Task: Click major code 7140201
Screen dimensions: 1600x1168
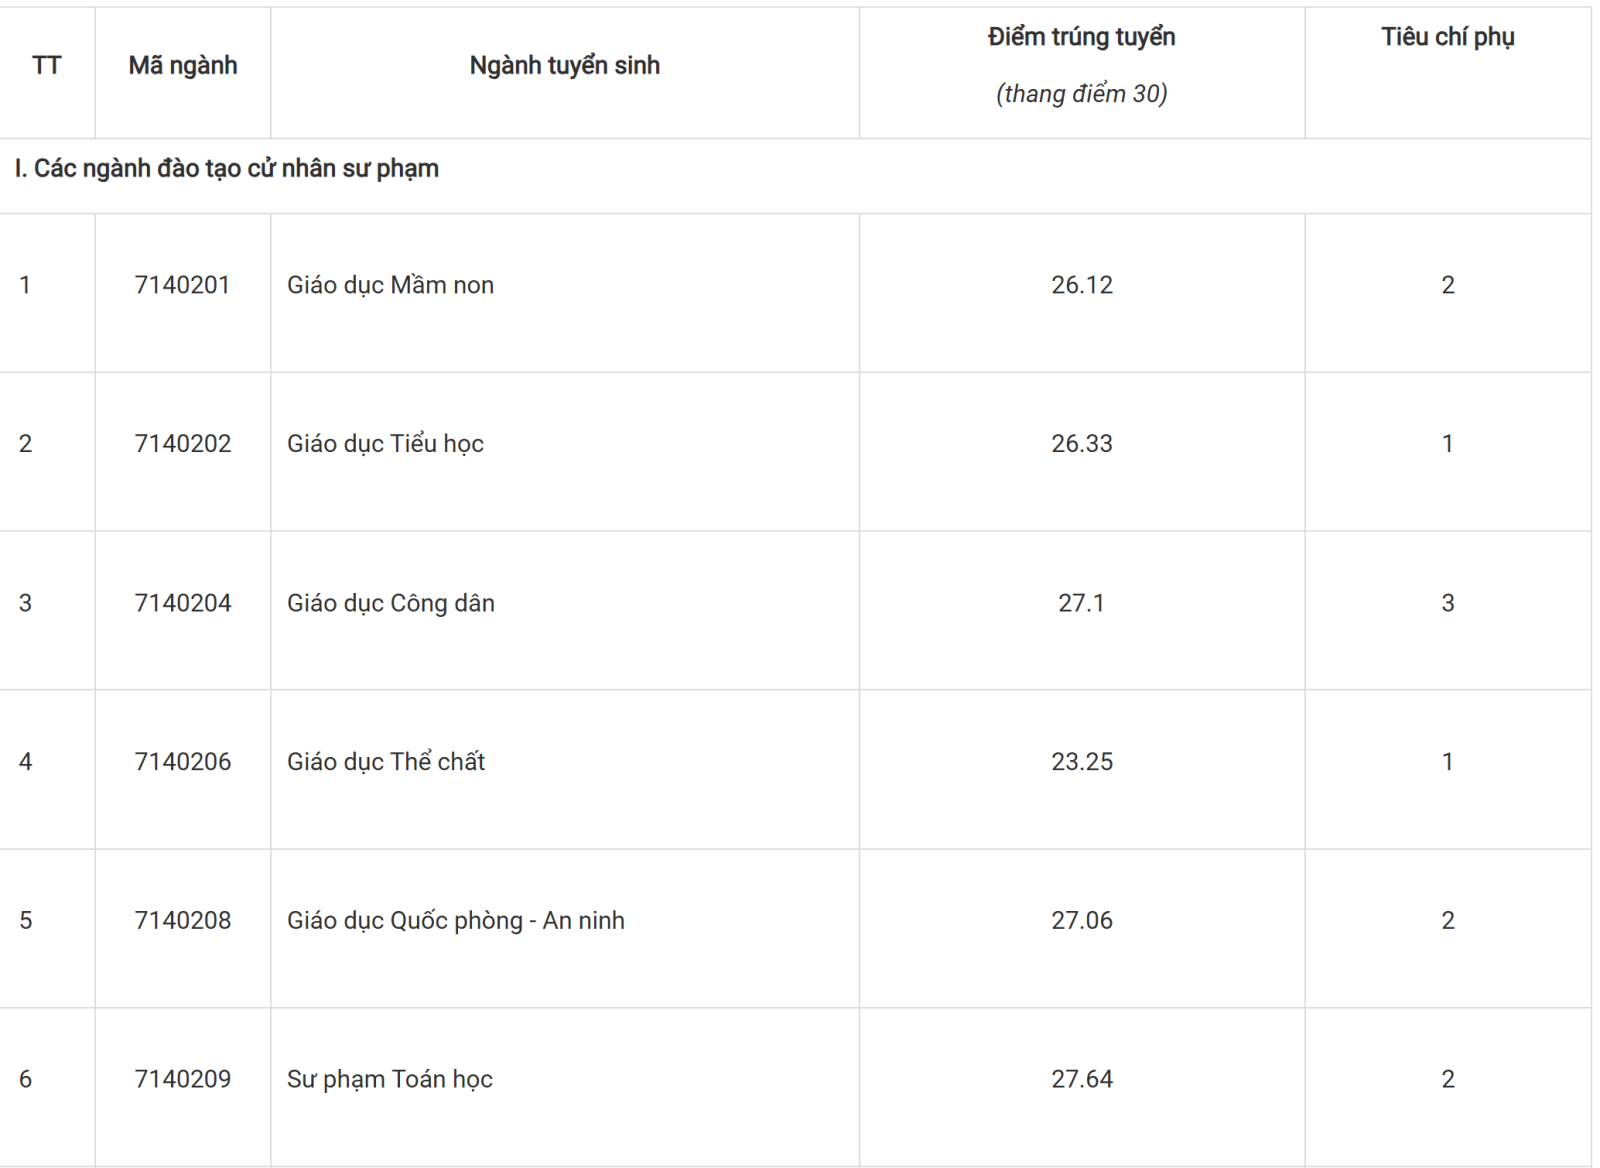Action: click(183, 285)
